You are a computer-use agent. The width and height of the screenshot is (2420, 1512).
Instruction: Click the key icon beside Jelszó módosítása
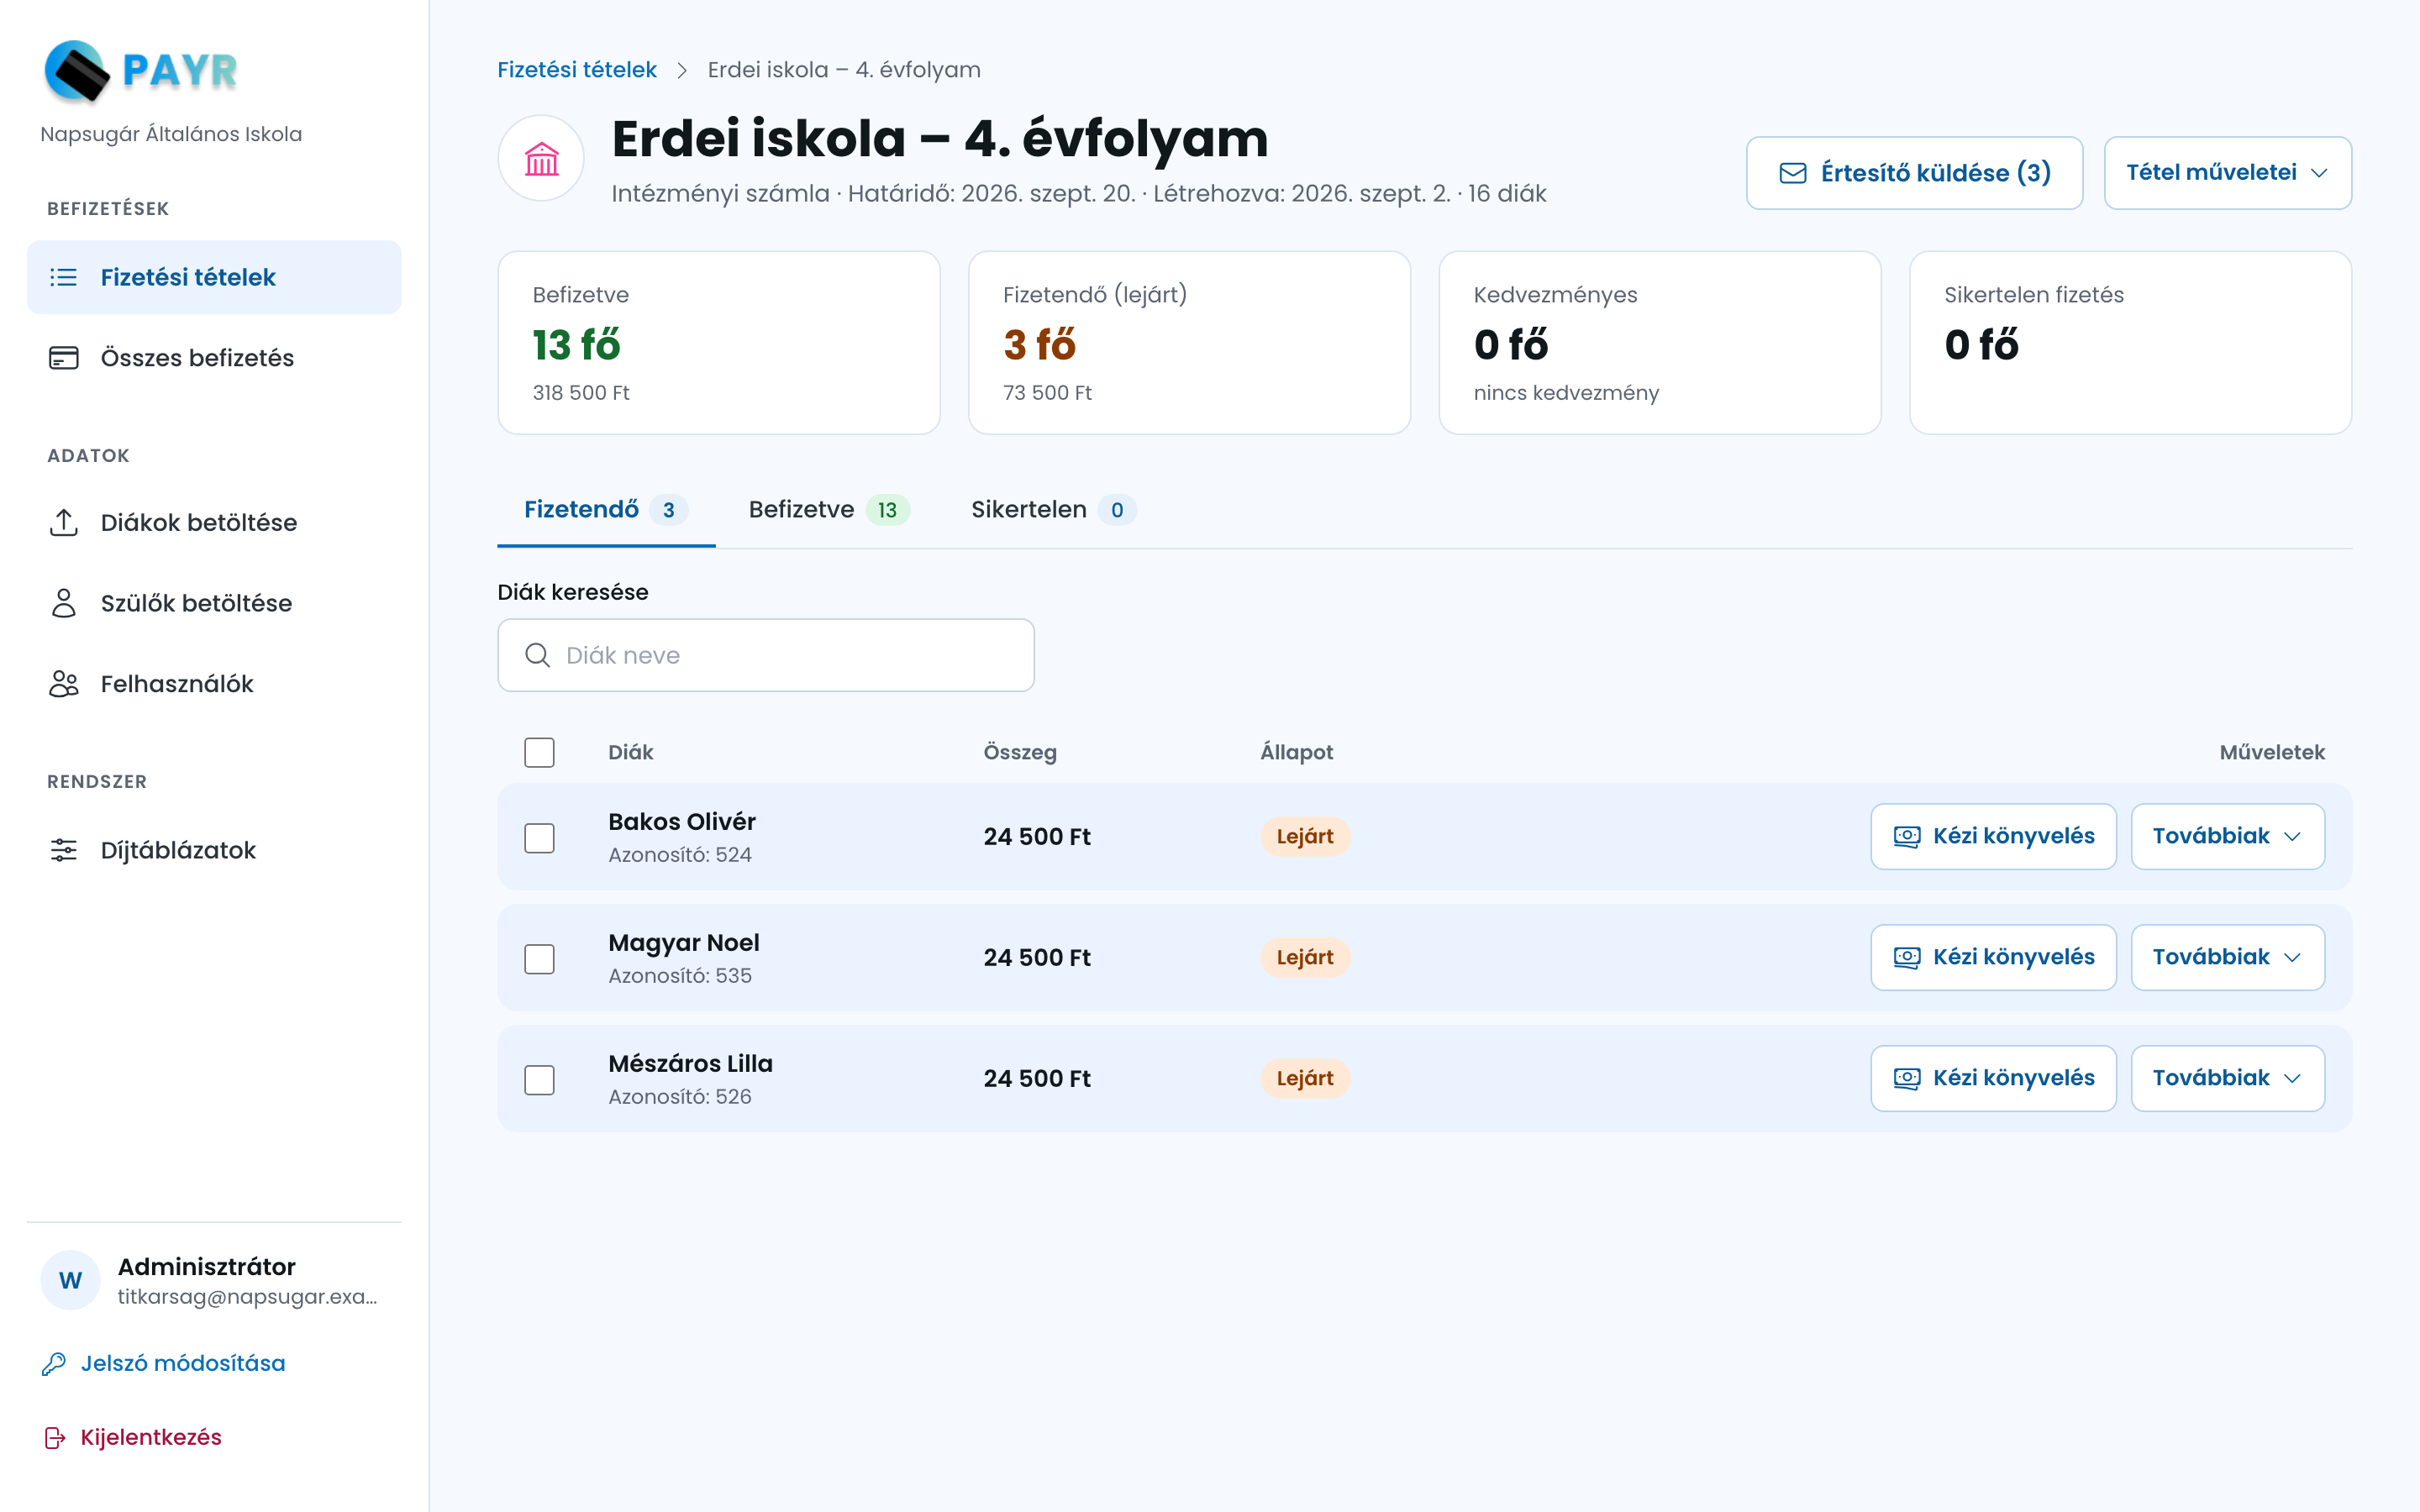pyautogui.click(x=54, y=1364)
